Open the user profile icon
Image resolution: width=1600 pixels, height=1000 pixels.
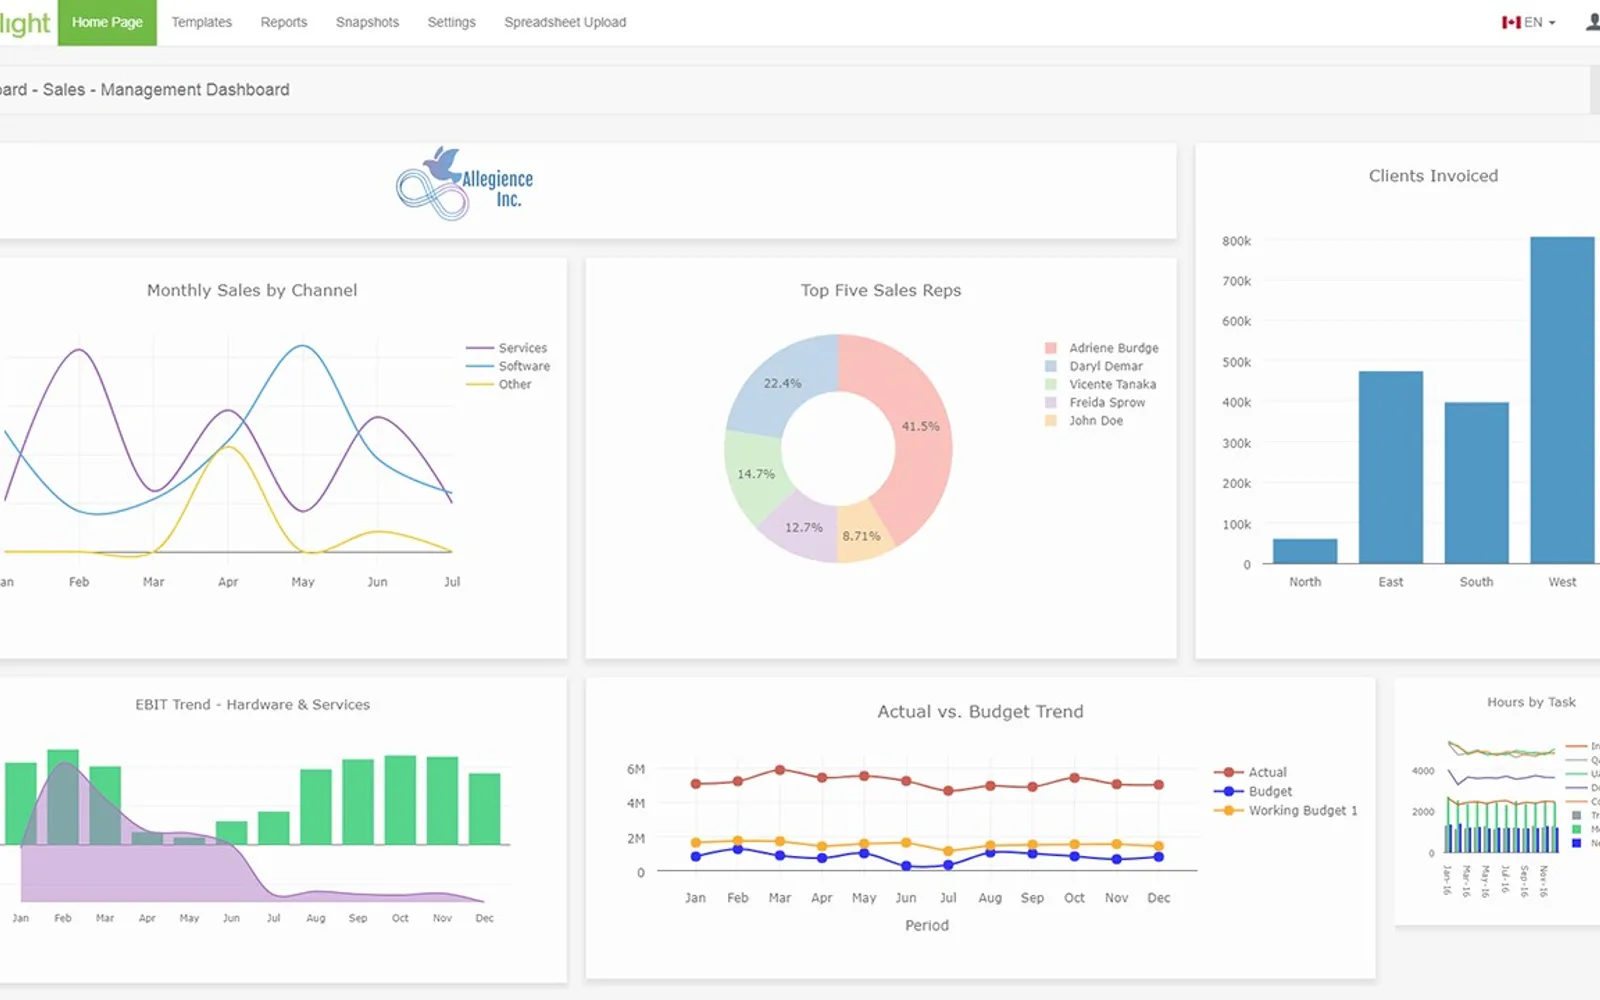coord(1593,21)
